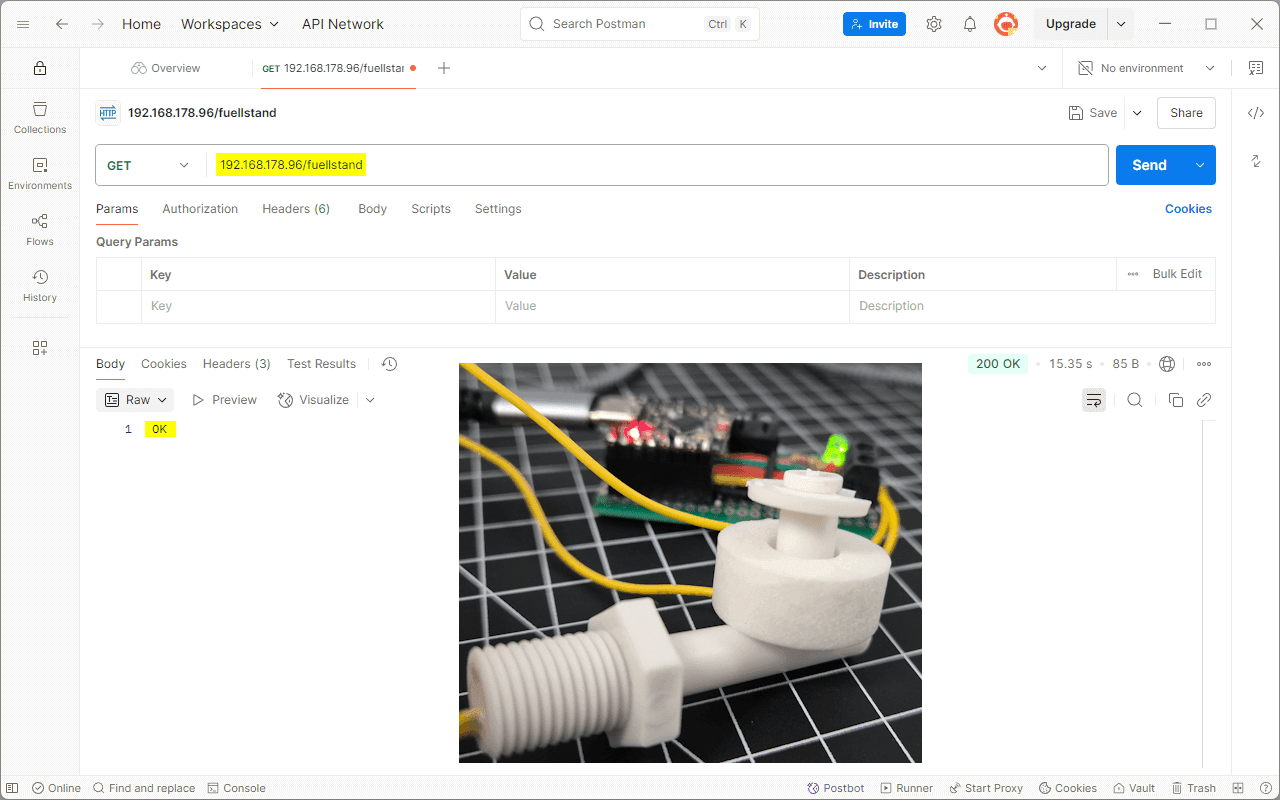Click the blue Send button
The width and height of the screenshot is (1280, 800).
click(x=1148, y=165)
